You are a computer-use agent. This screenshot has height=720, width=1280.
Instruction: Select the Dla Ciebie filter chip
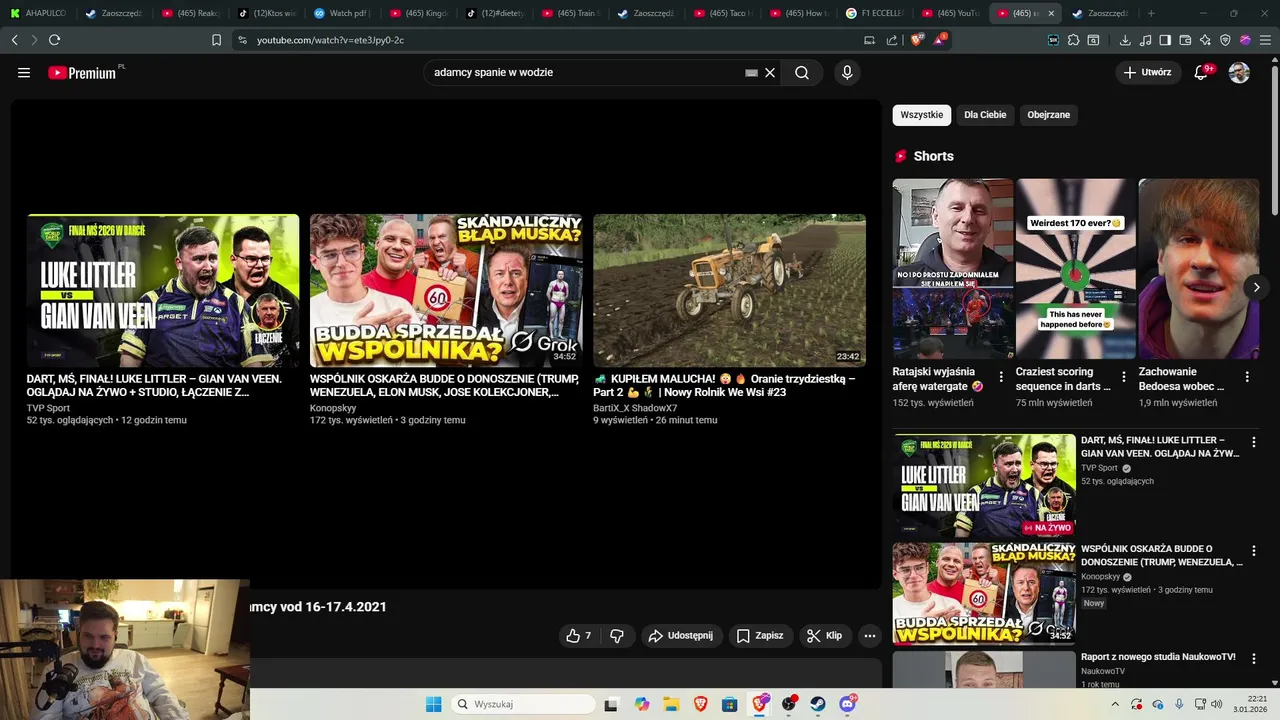985,115
